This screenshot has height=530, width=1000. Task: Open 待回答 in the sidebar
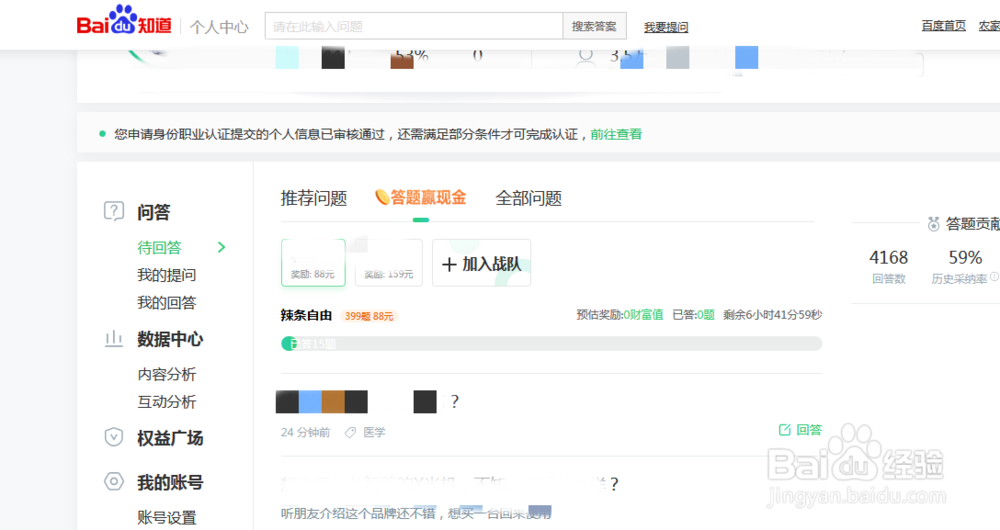point(159,247)
